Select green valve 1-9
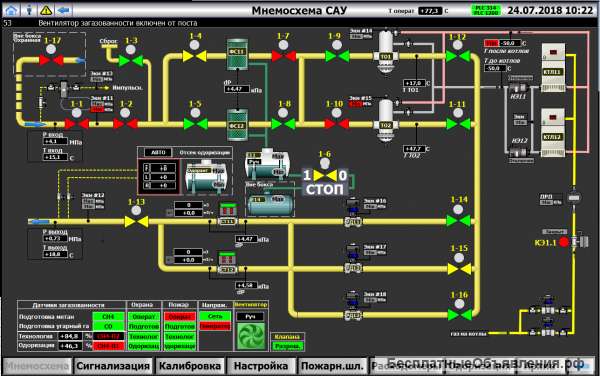Image resolution: width=600 pixels, height=376 pixels. 337,56
